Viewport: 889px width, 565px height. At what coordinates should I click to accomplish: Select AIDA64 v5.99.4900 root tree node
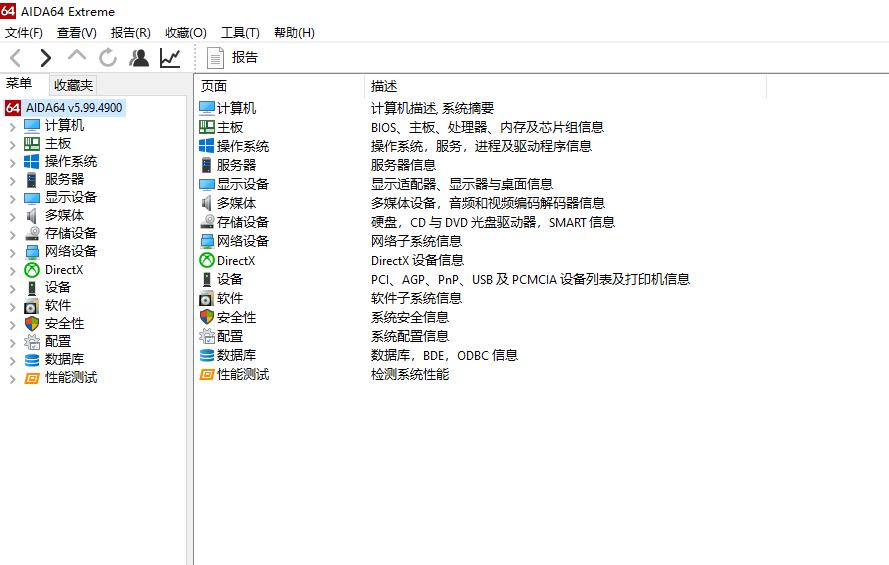point(74,108)
